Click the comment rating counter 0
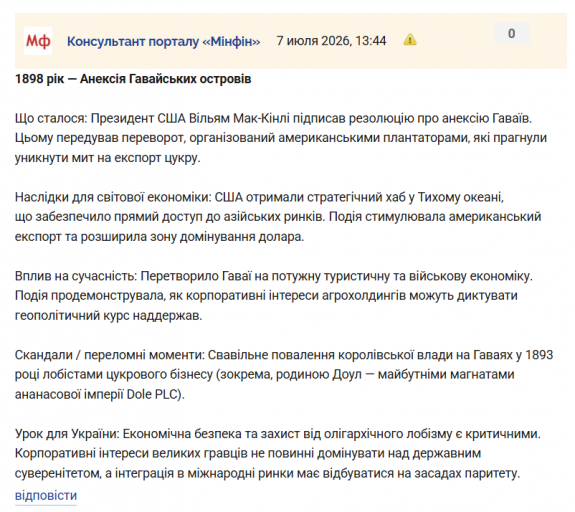 pyautogui.click(x=512, y=33)
